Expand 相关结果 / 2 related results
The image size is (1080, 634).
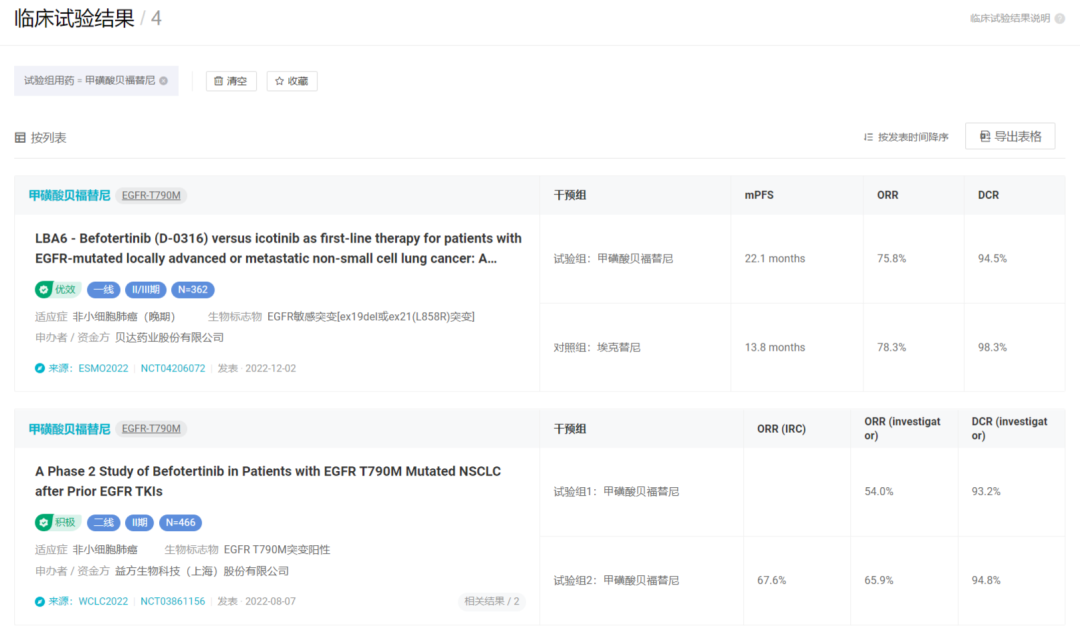click(x=492, y=601)
